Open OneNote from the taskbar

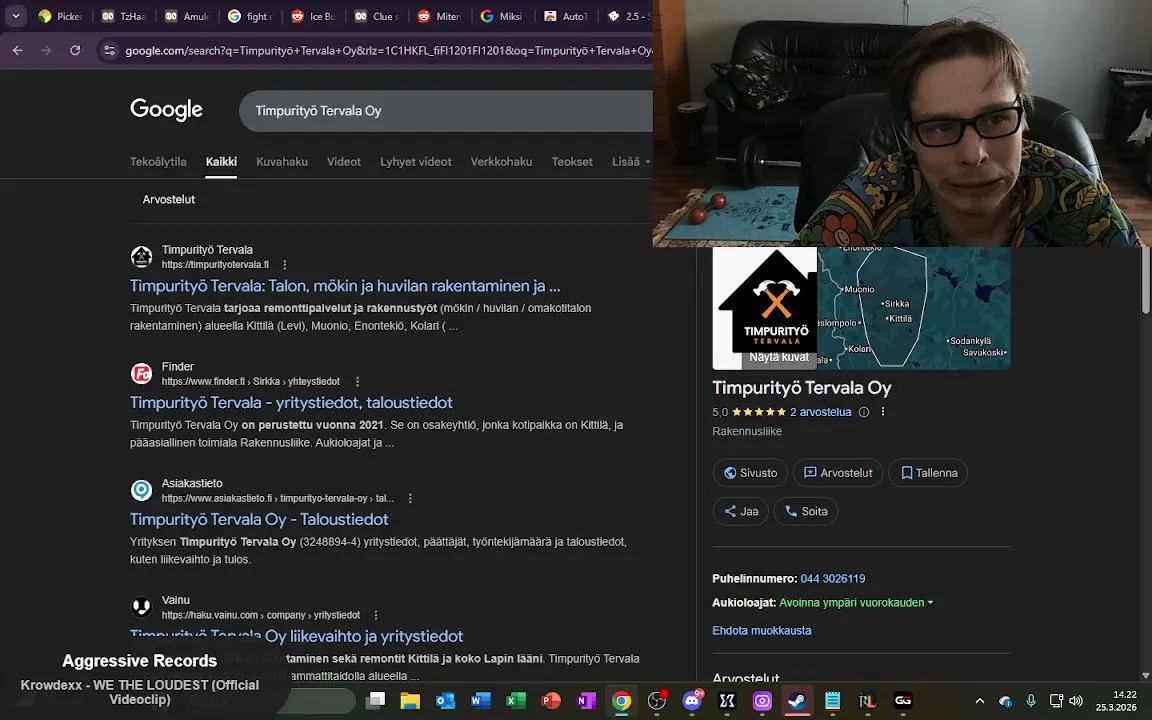tap(586, 701)
